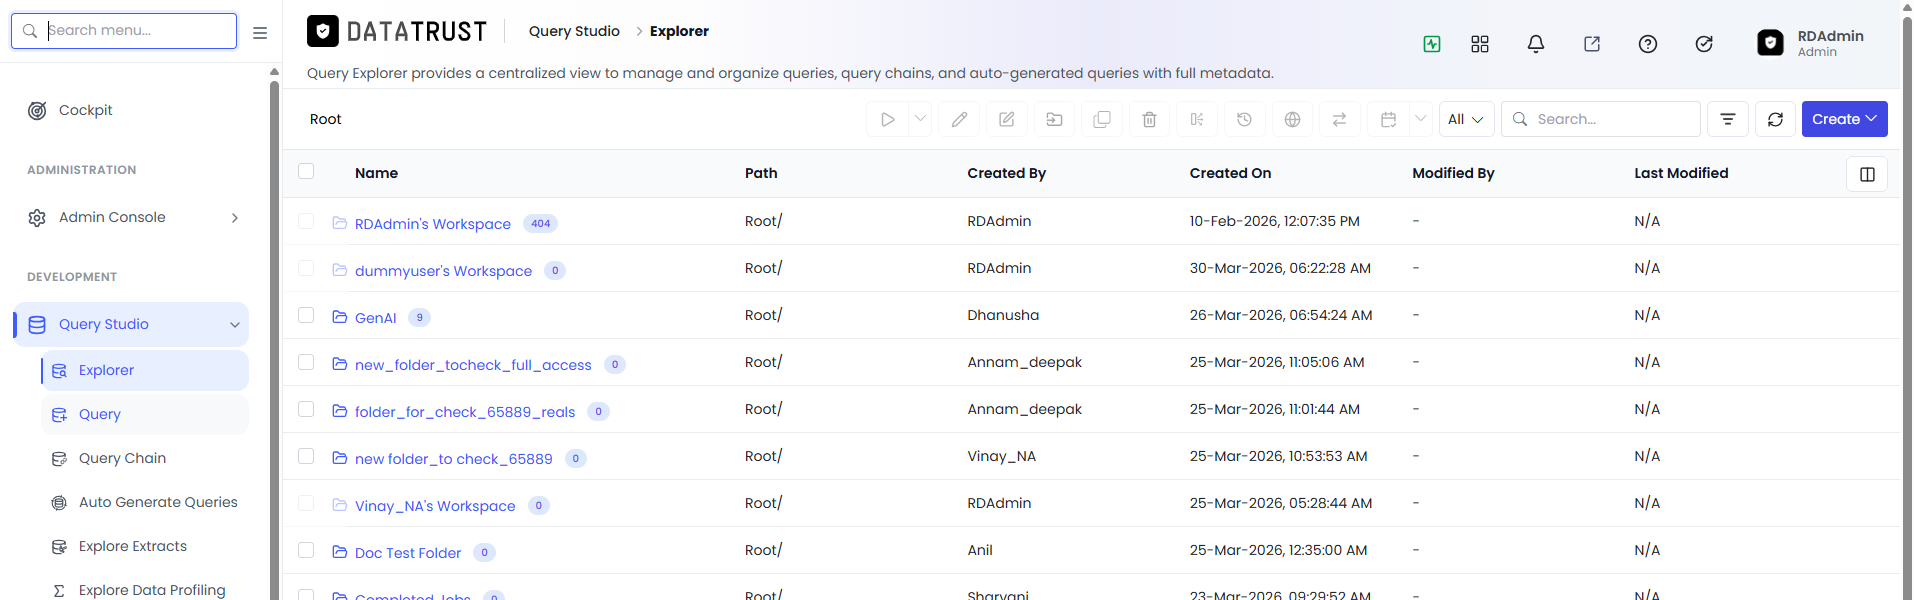The image size is (1914, 600).
Task: Click the calendar schedule icon
Action: point(1388,119)
